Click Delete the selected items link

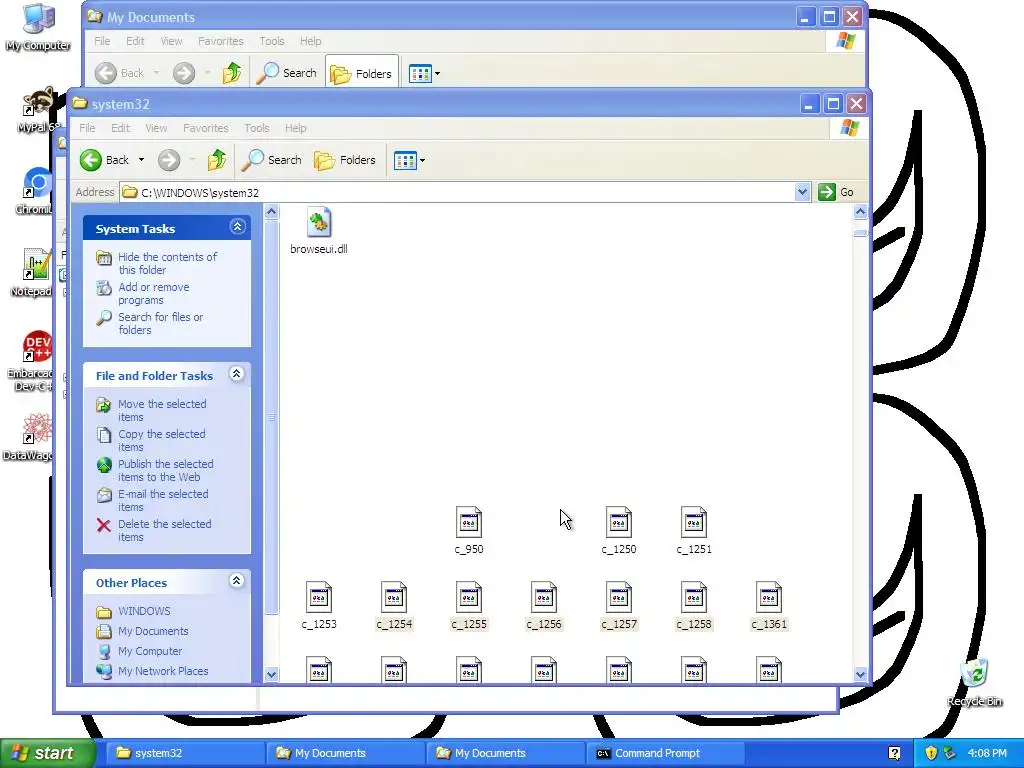[165, 530]
